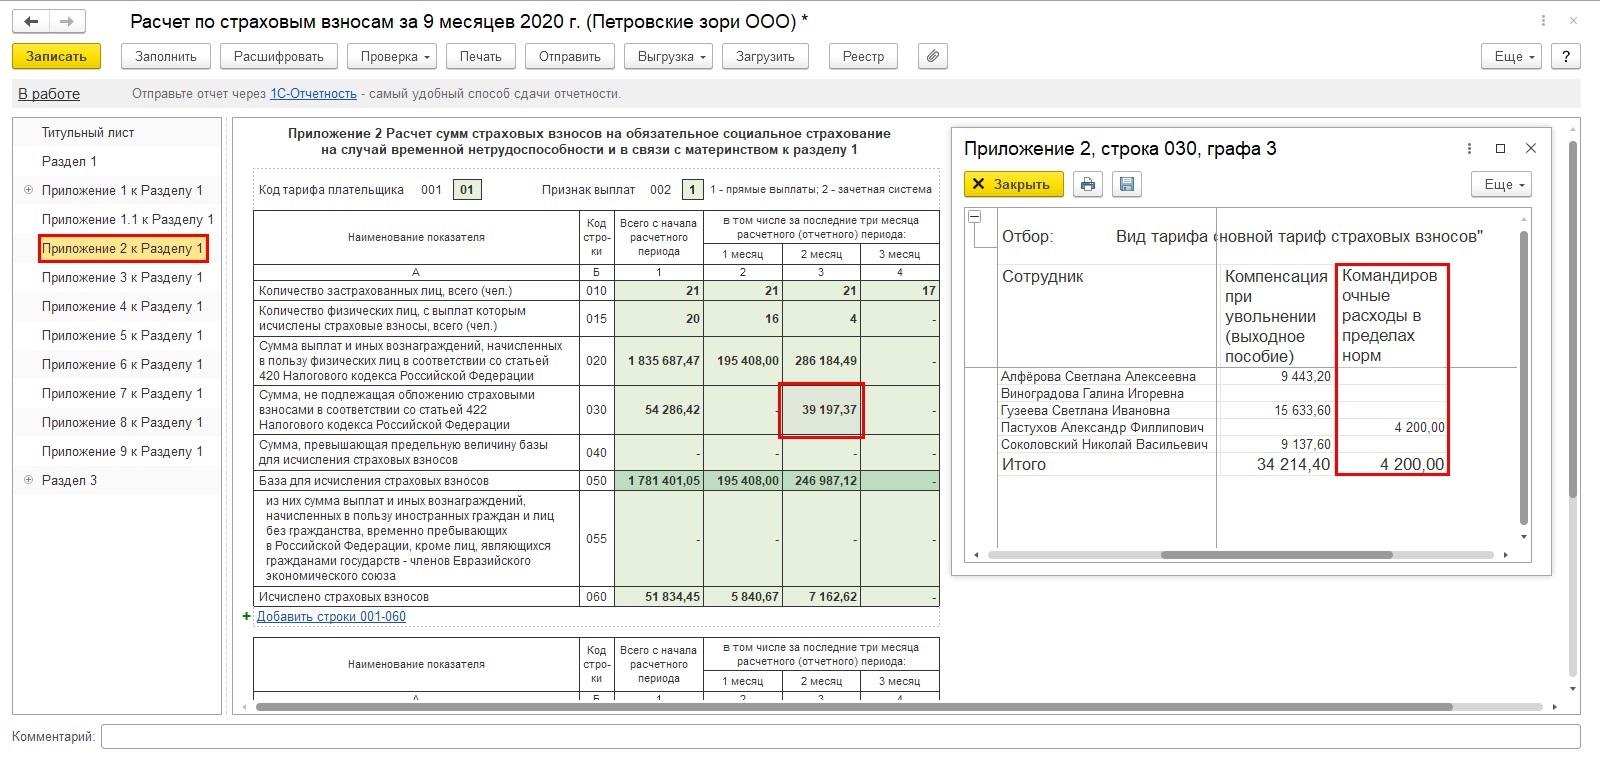The image size is (1600, 761).
Task: Go forward using the right arrow
Action: tap(67, 21)
